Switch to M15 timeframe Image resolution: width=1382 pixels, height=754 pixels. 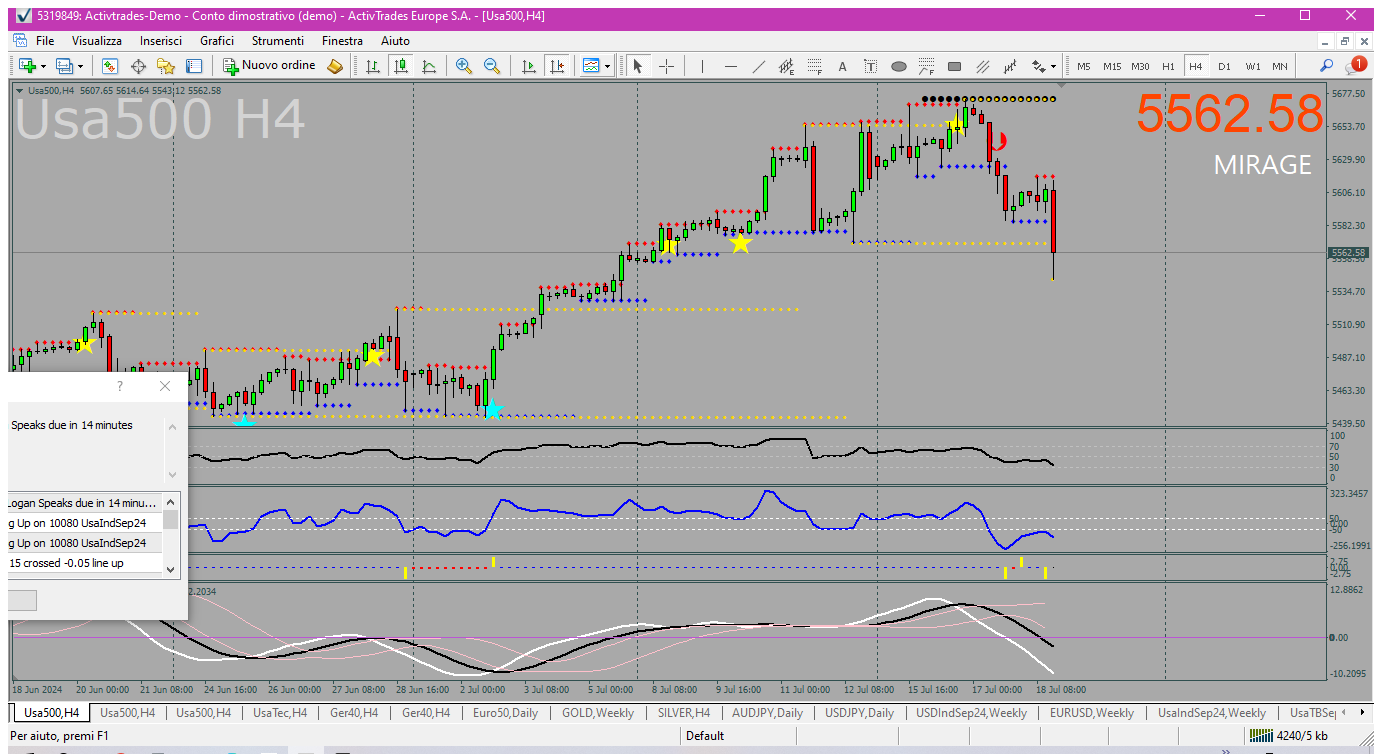(1112, 66)
